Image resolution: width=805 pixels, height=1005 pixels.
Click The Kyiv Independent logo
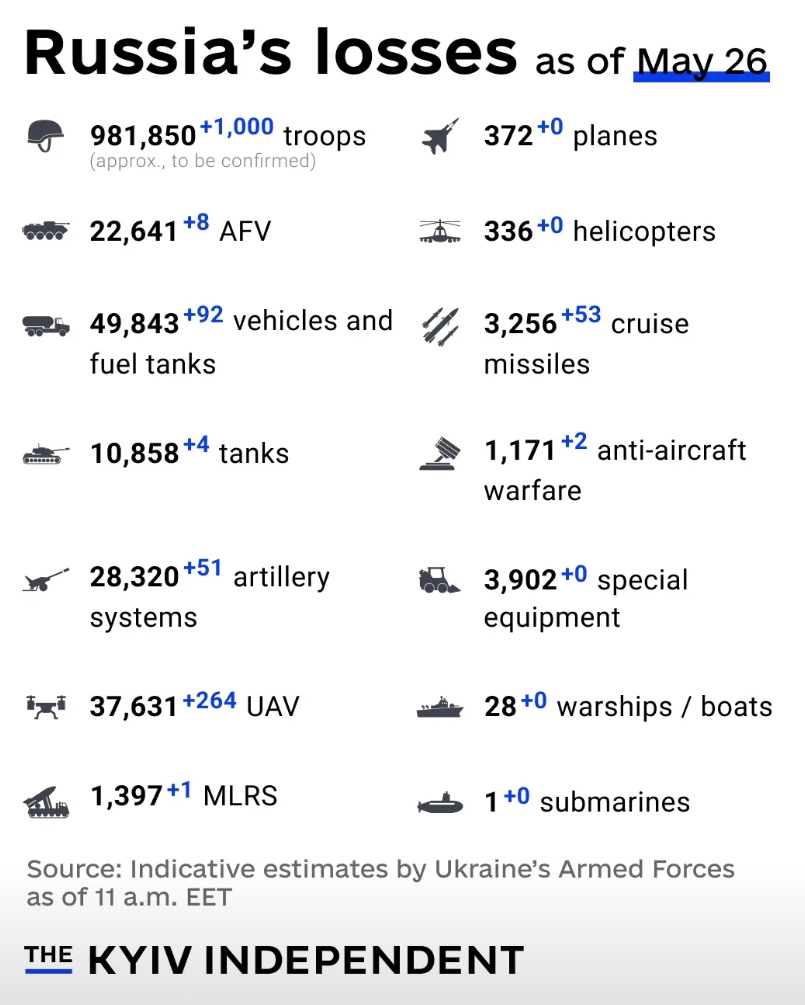point(274,959)
